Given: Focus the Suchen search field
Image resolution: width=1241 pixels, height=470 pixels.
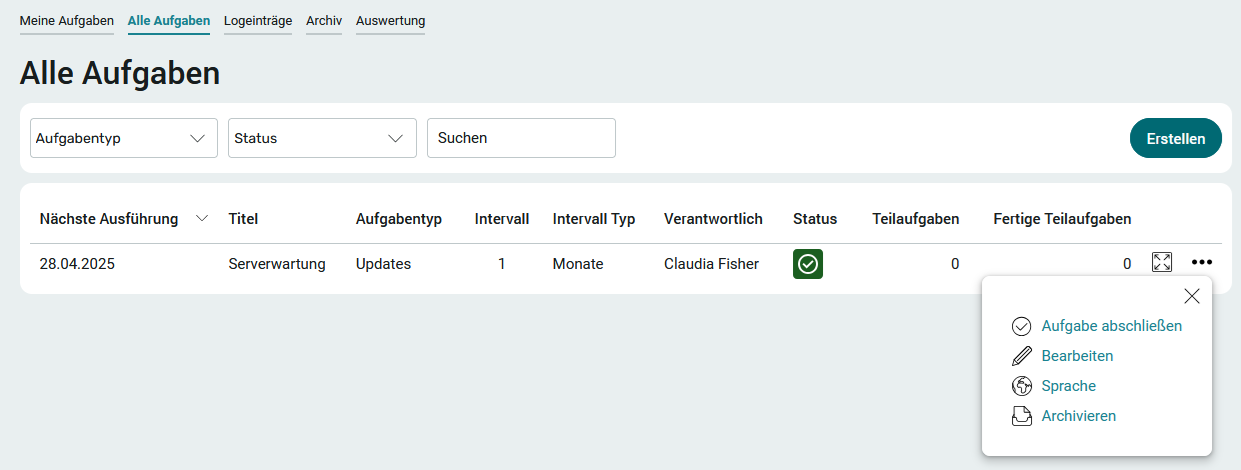Looking at the screenshot, I should (x=521, y=138).
